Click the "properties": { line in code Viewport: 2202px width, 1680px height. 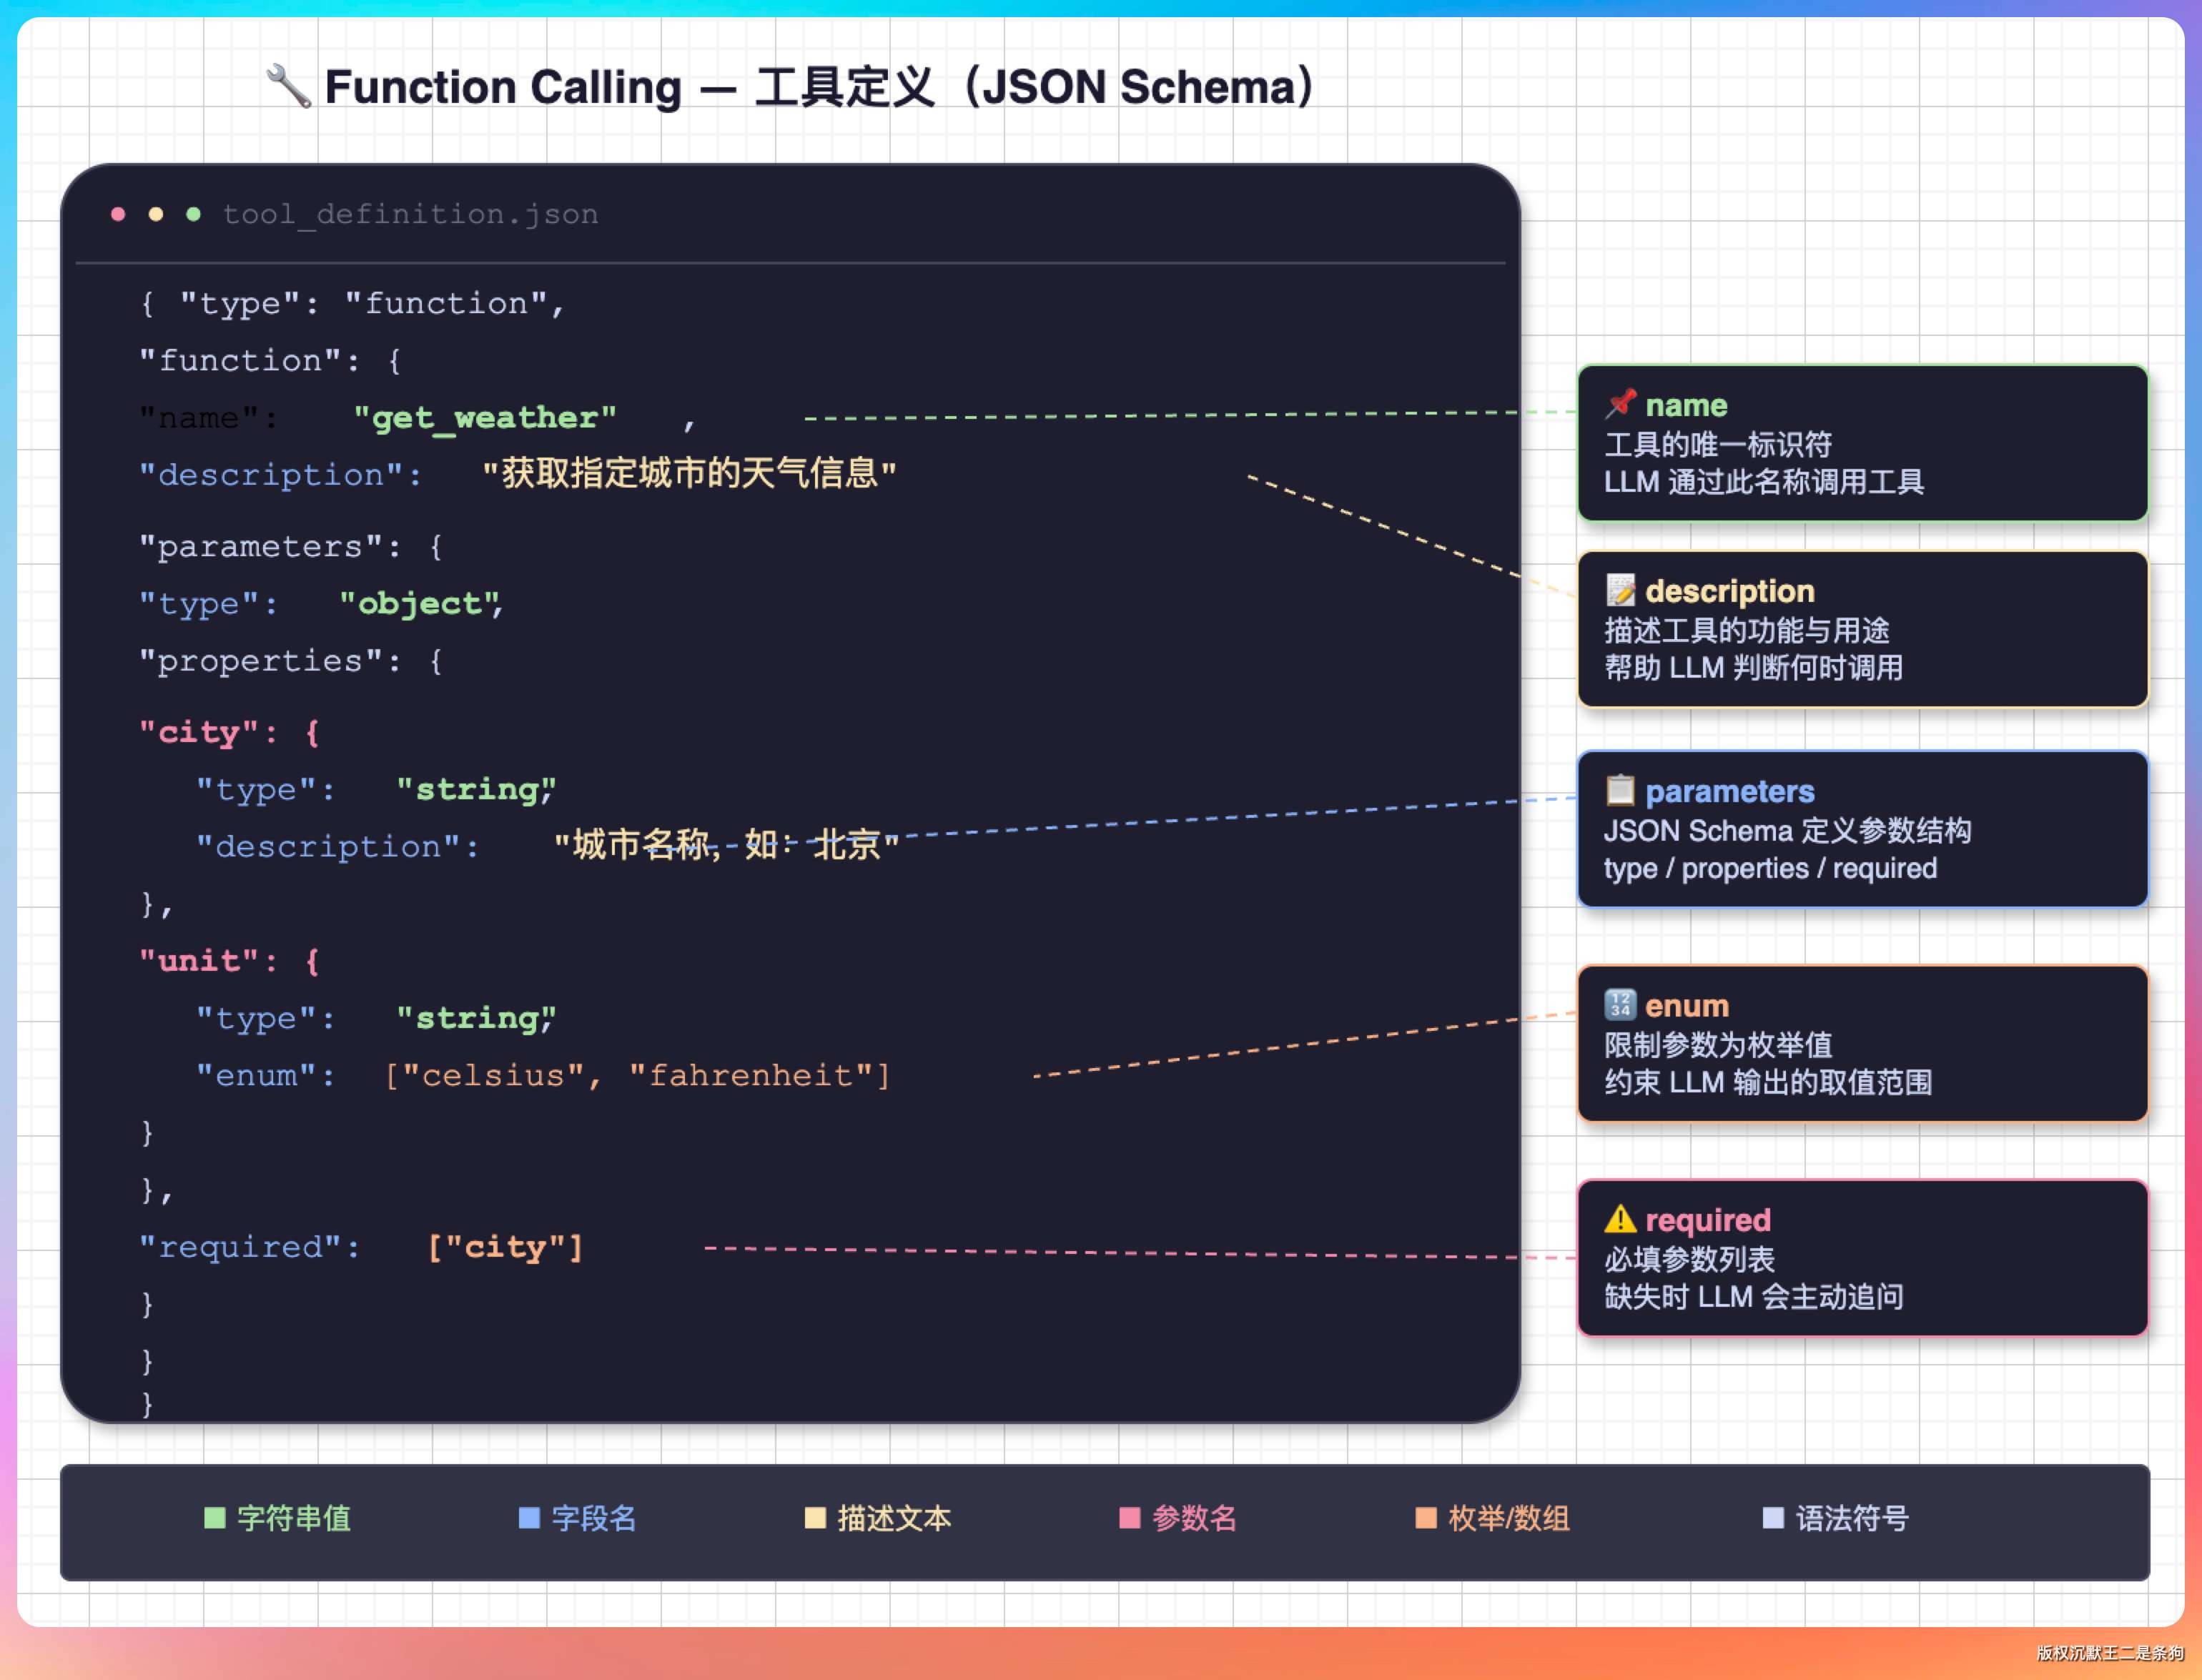(291, 660)
